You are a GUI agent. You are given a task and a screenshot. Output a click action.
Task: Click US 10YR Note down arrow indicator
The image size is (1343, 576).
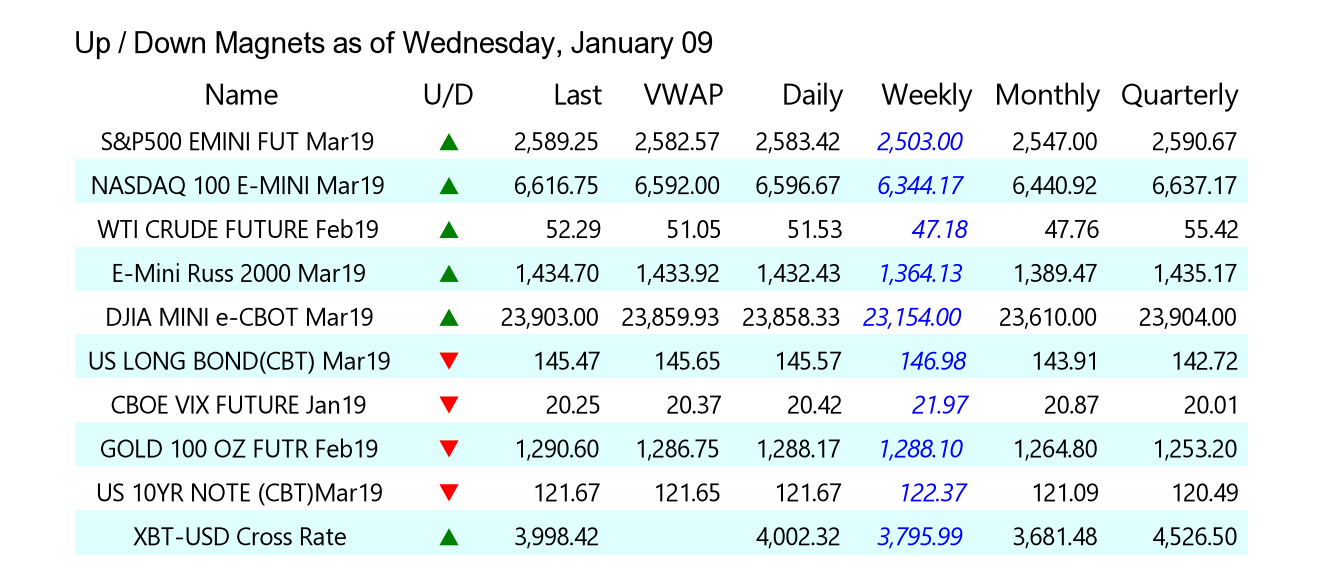pyautogui.click(x=448, y=493)
